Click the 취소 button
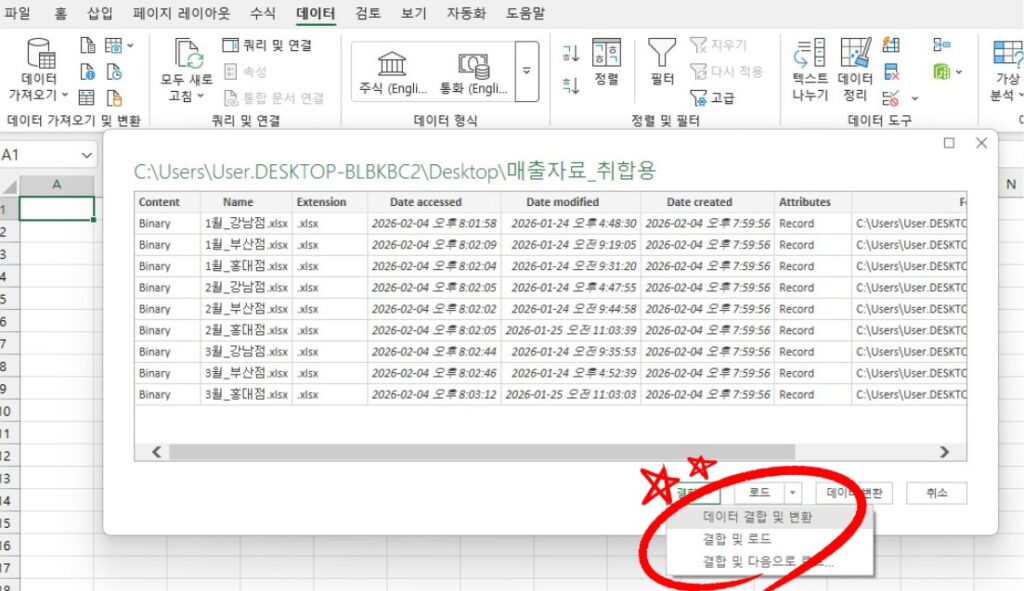This screenshot has width=1024, height=591. point(936,493)
